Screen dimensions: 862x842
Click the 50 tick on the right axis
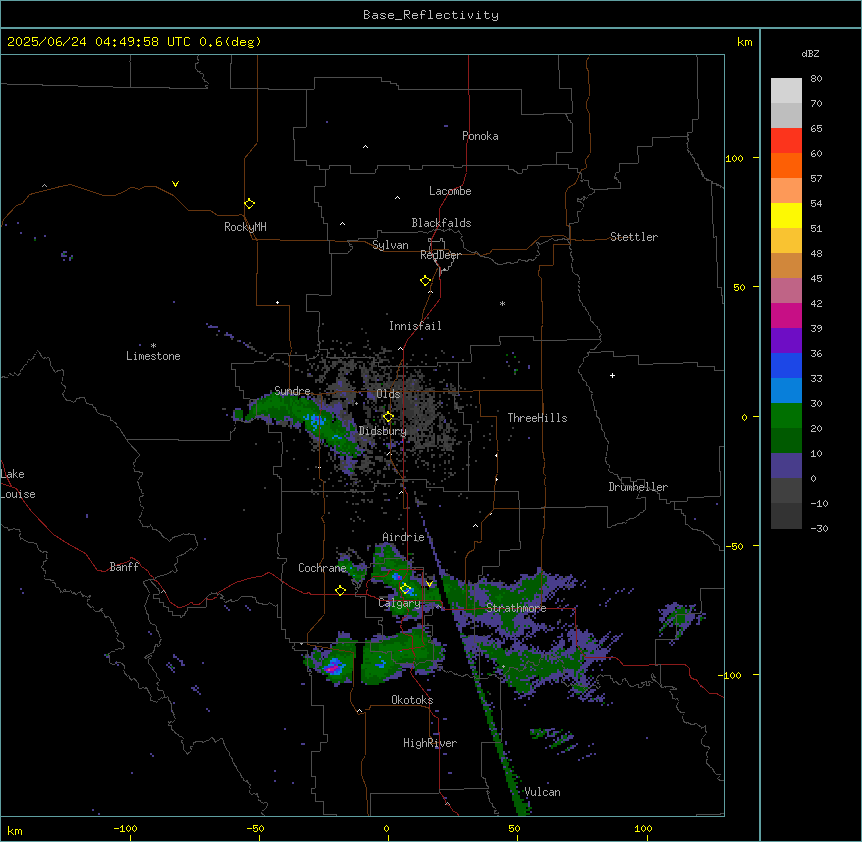(x=739, y=287)
